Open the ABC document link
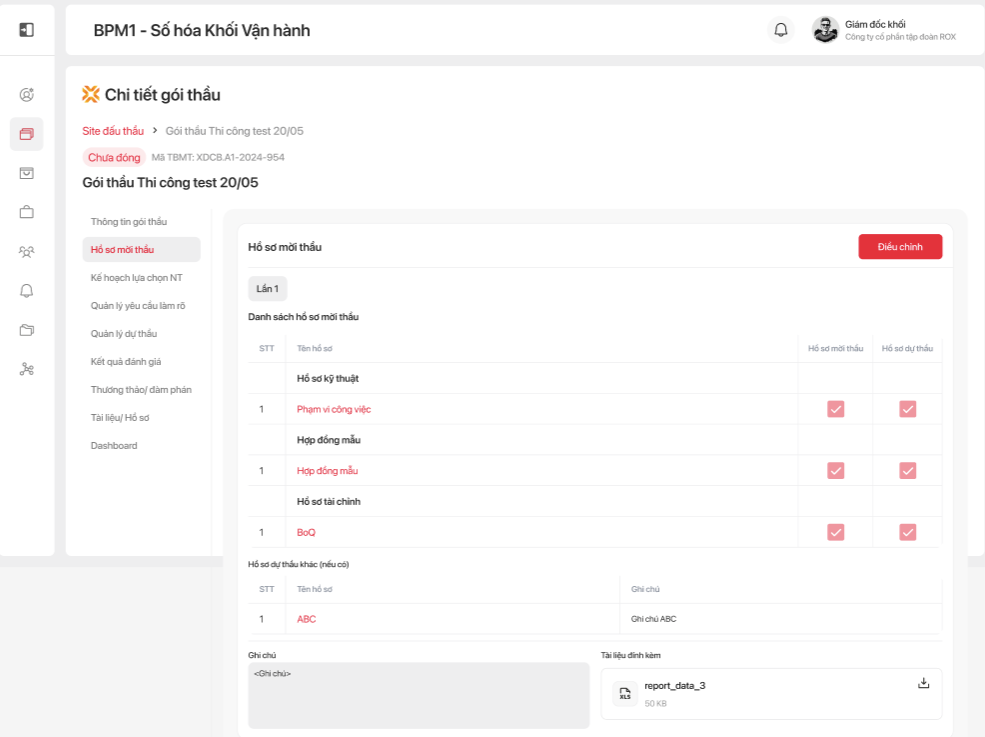This screenshot has width=985, height=737. coord(306,619)
